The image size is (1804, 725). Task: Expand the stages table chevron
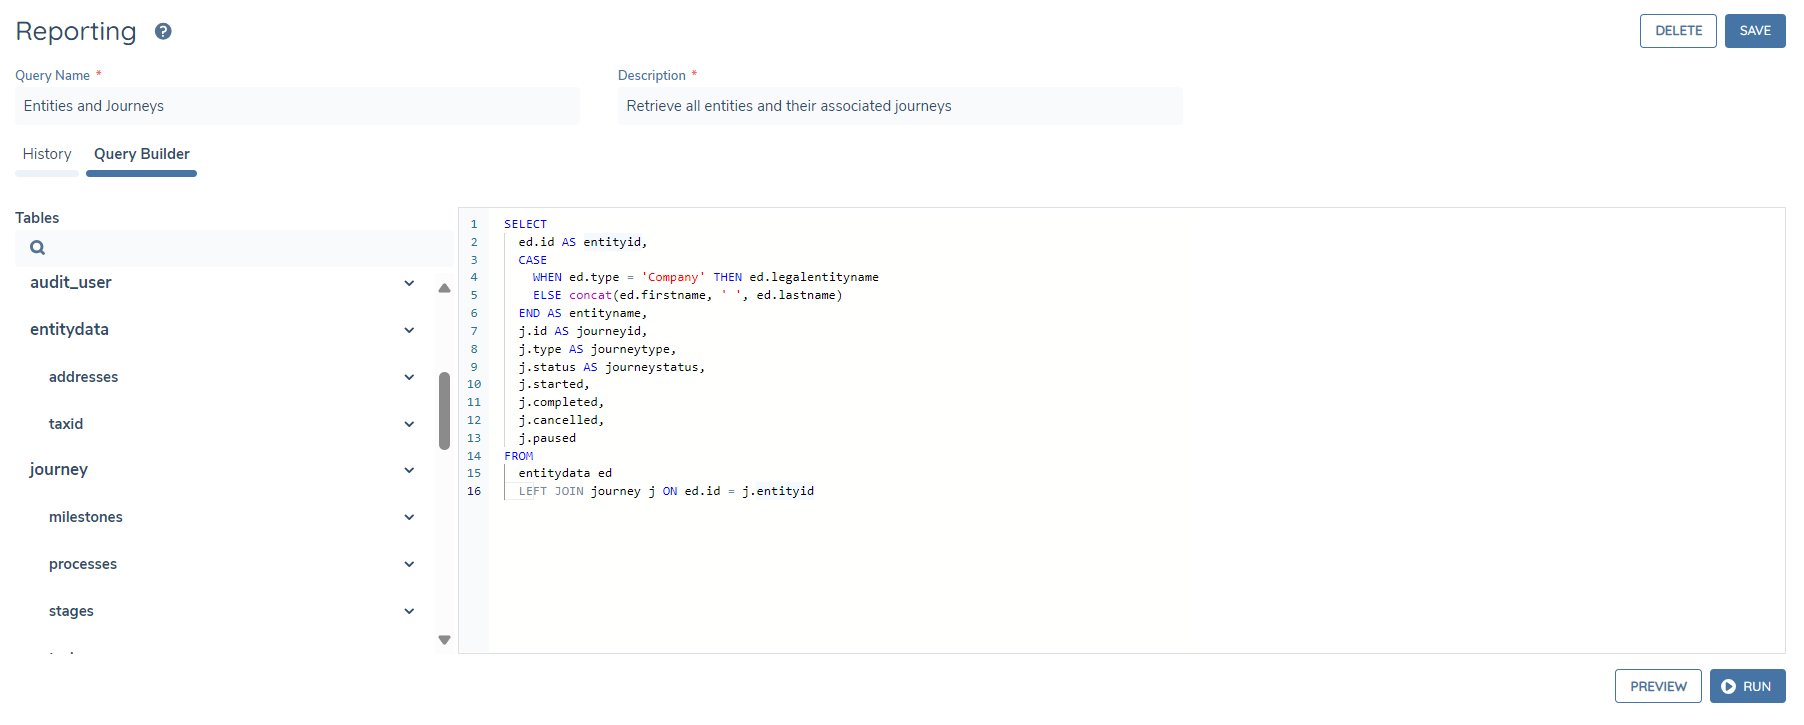tap(409, 611)
